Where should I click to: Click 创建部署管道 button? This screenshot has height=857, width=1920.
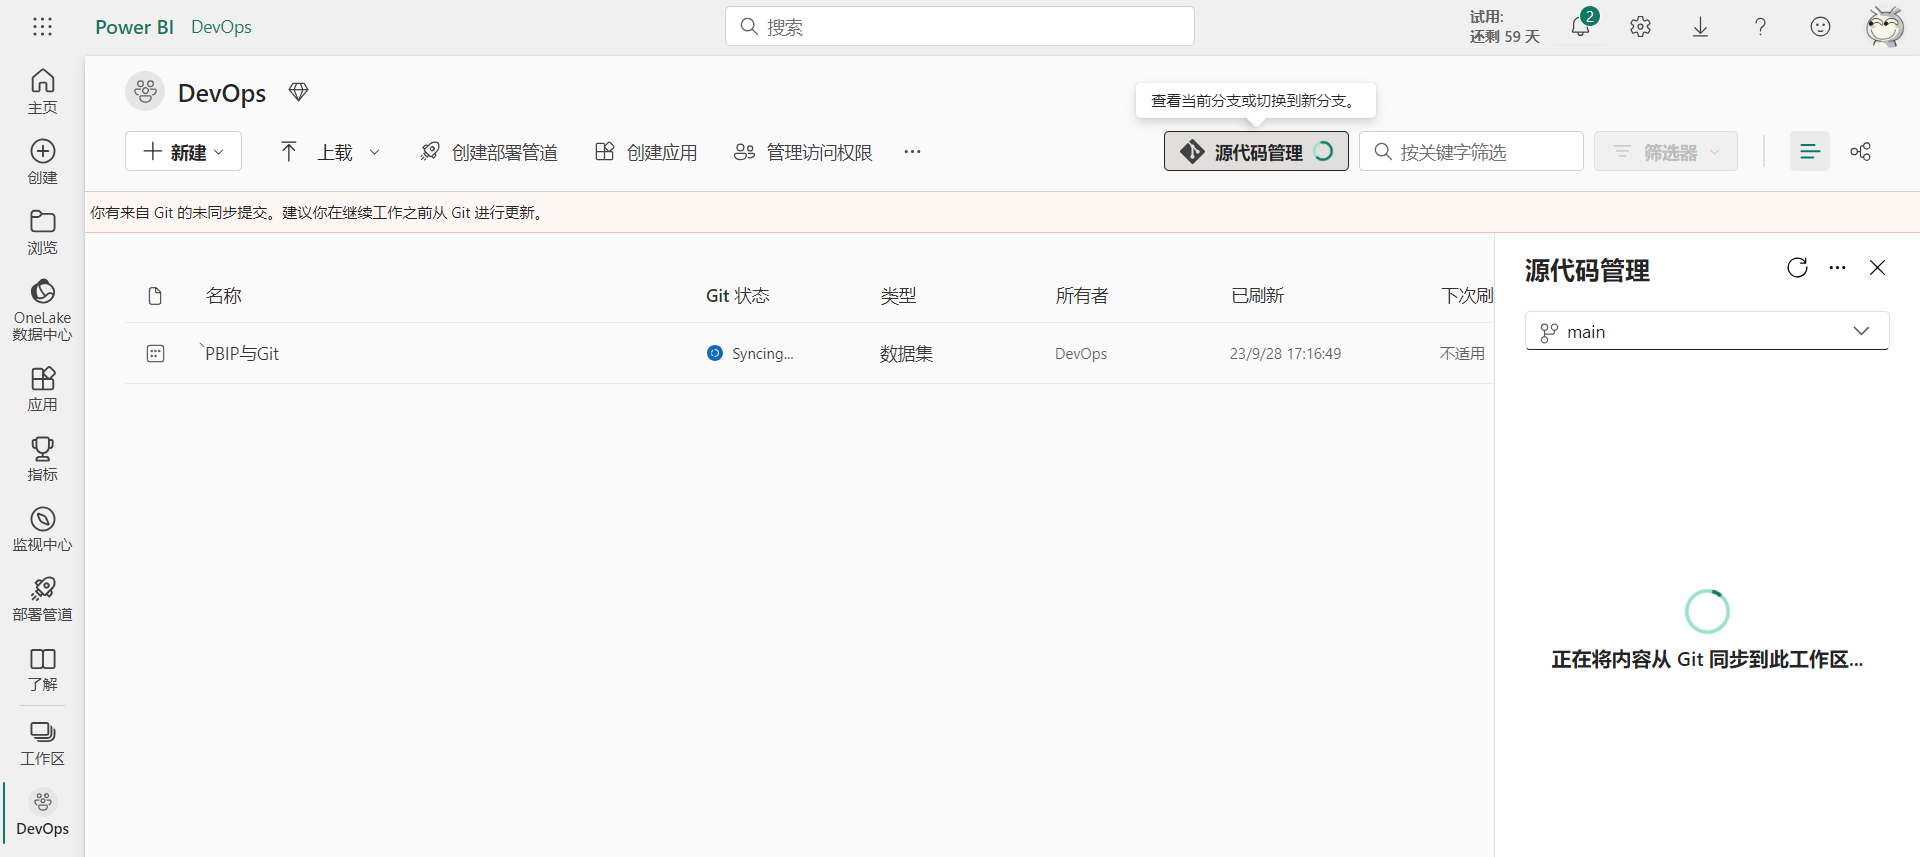click(489, 152)
